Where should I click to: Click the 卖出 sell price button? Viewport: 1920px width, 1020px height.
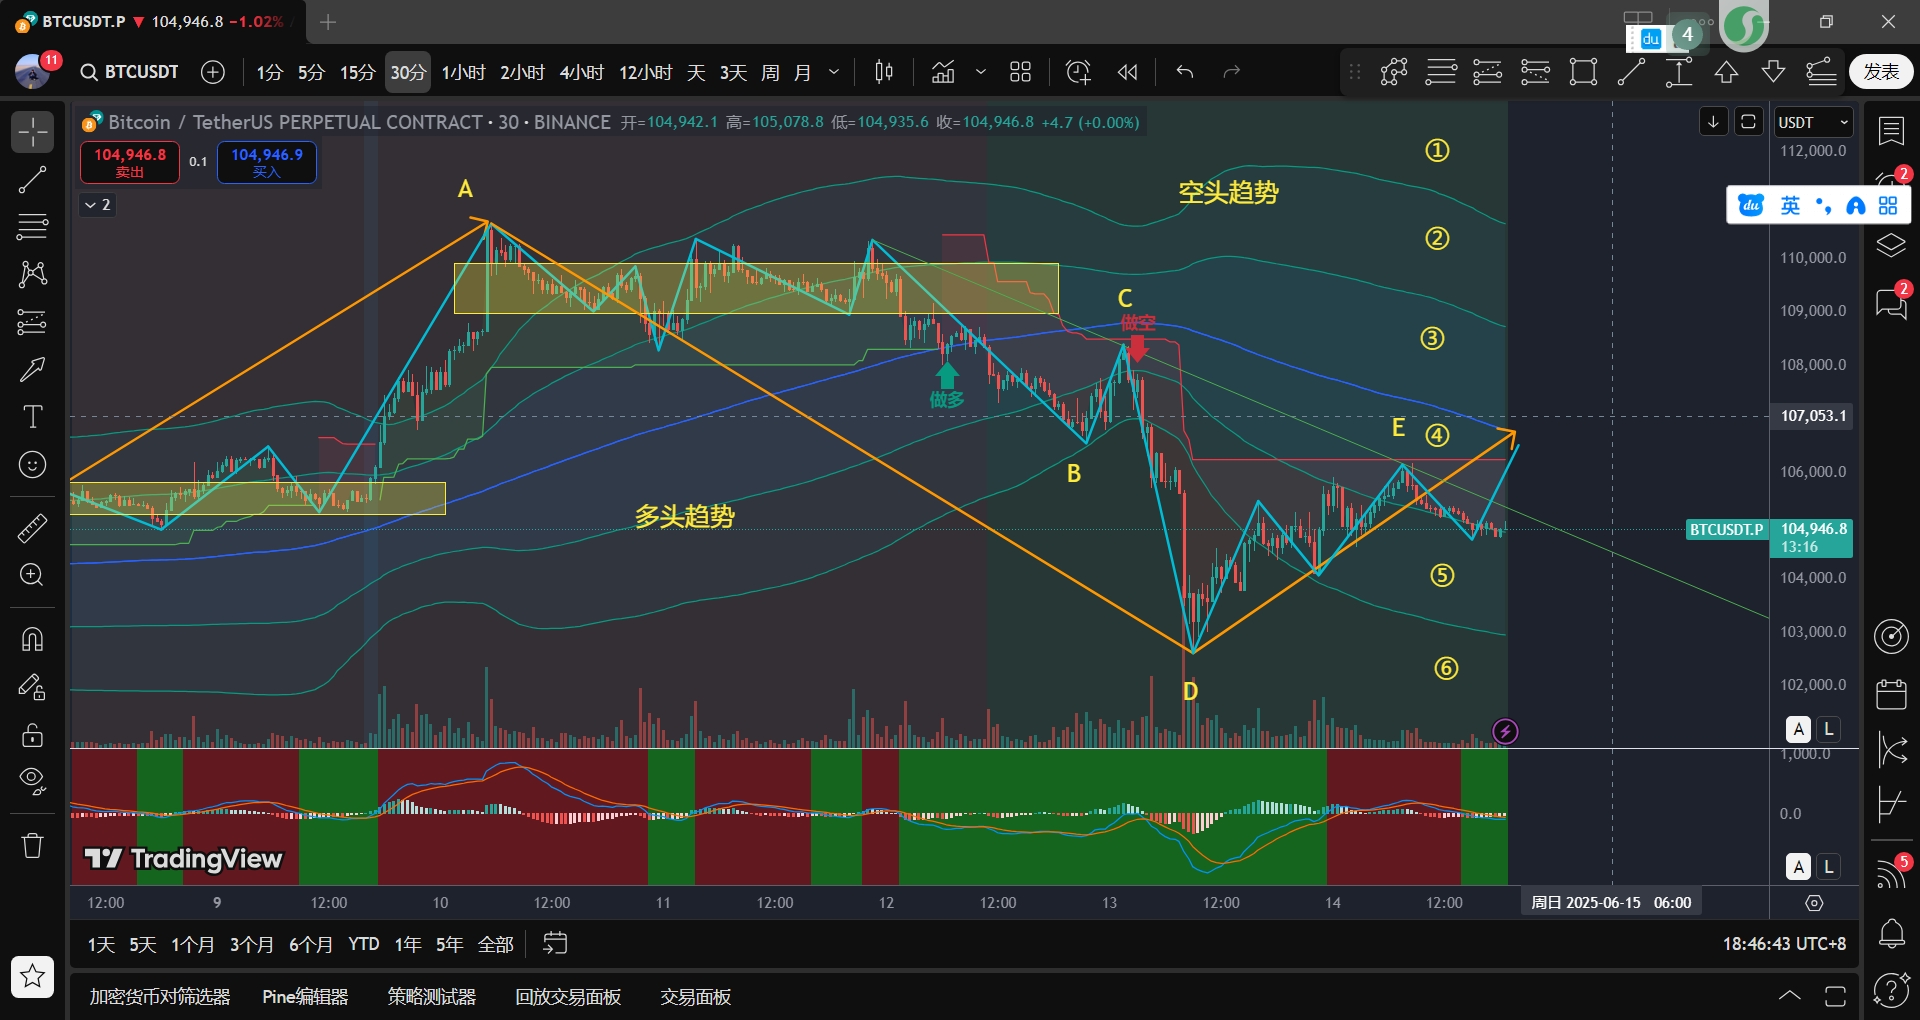click(130, 162)
